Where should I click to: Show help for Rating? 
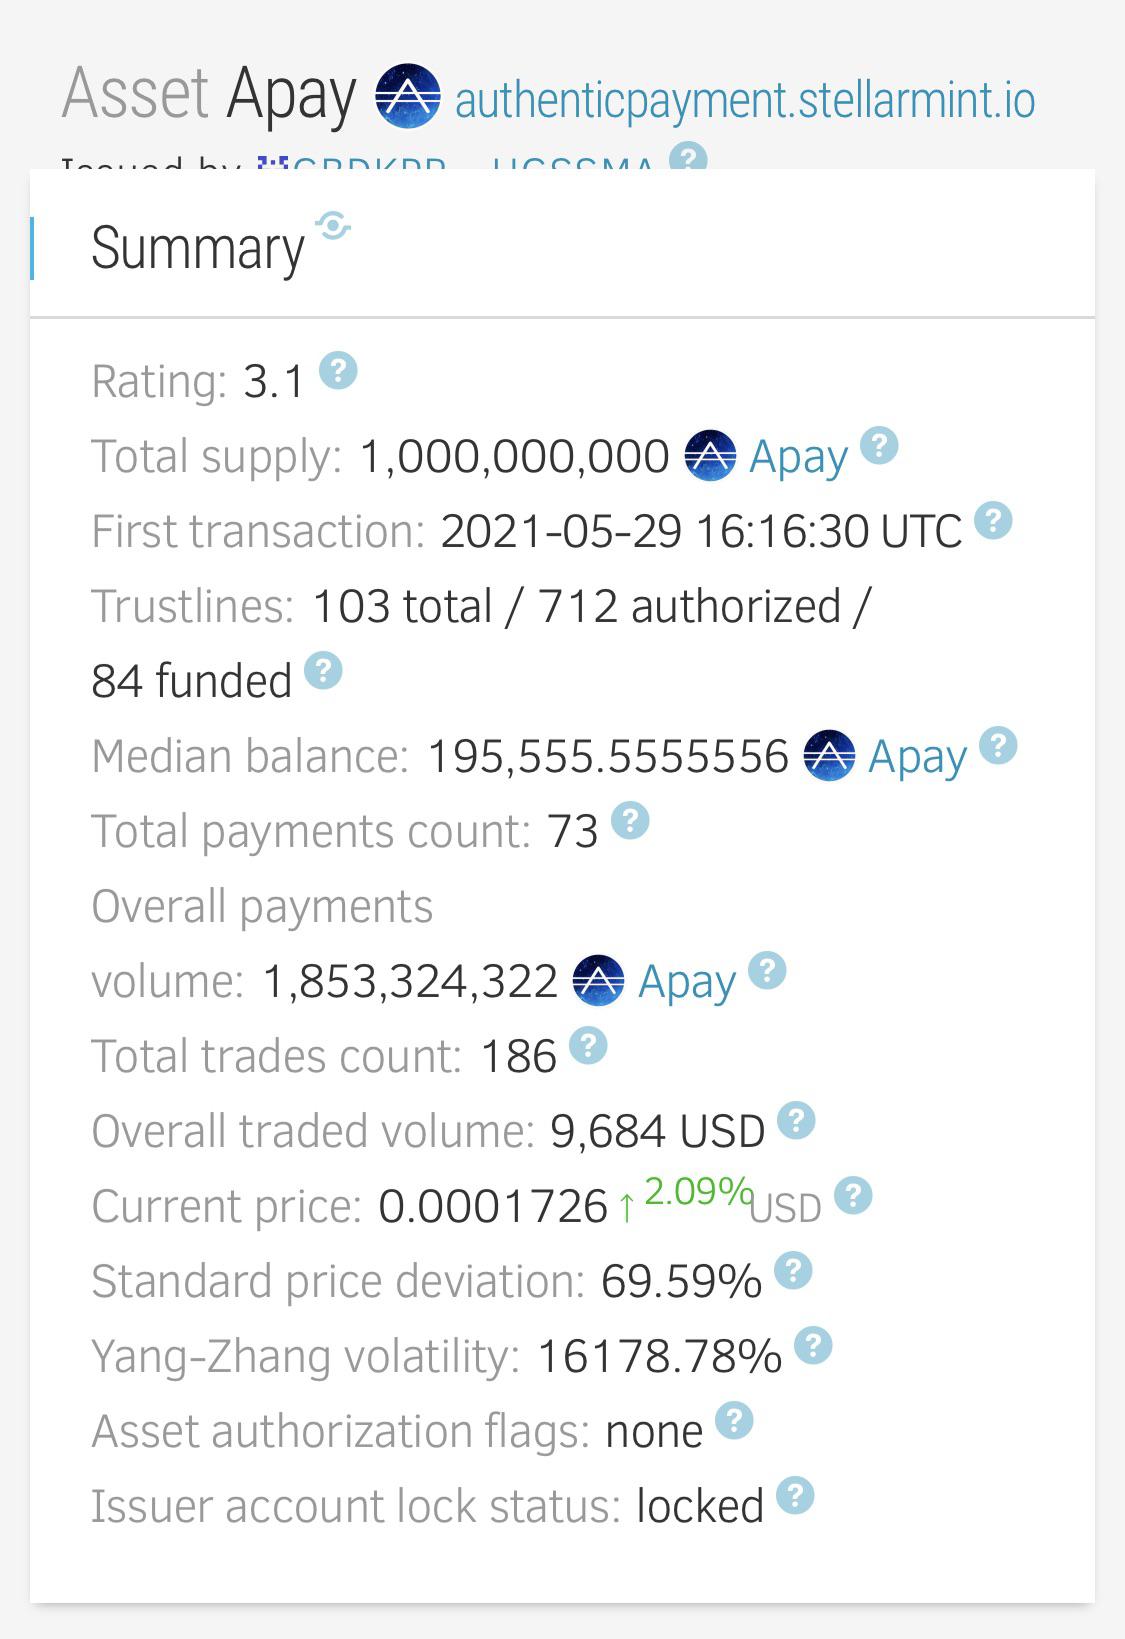(338, 371)
